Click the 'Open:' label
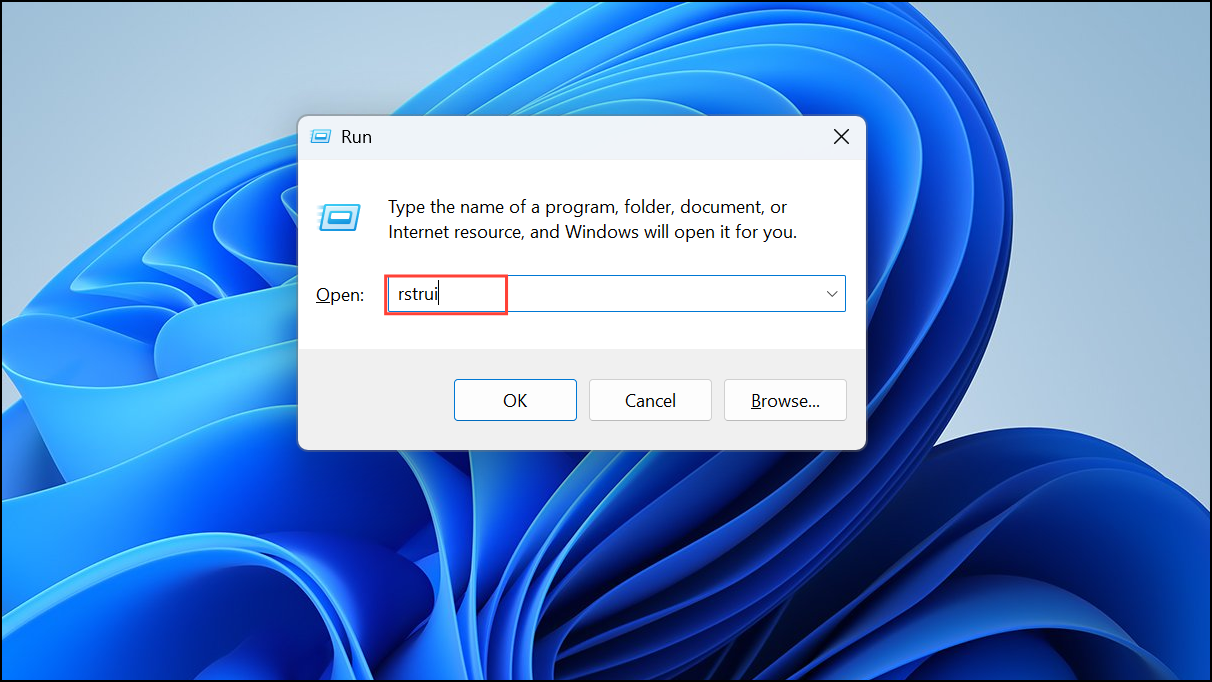This screenshot has width=1212, height=682. [x=340, y=294]
